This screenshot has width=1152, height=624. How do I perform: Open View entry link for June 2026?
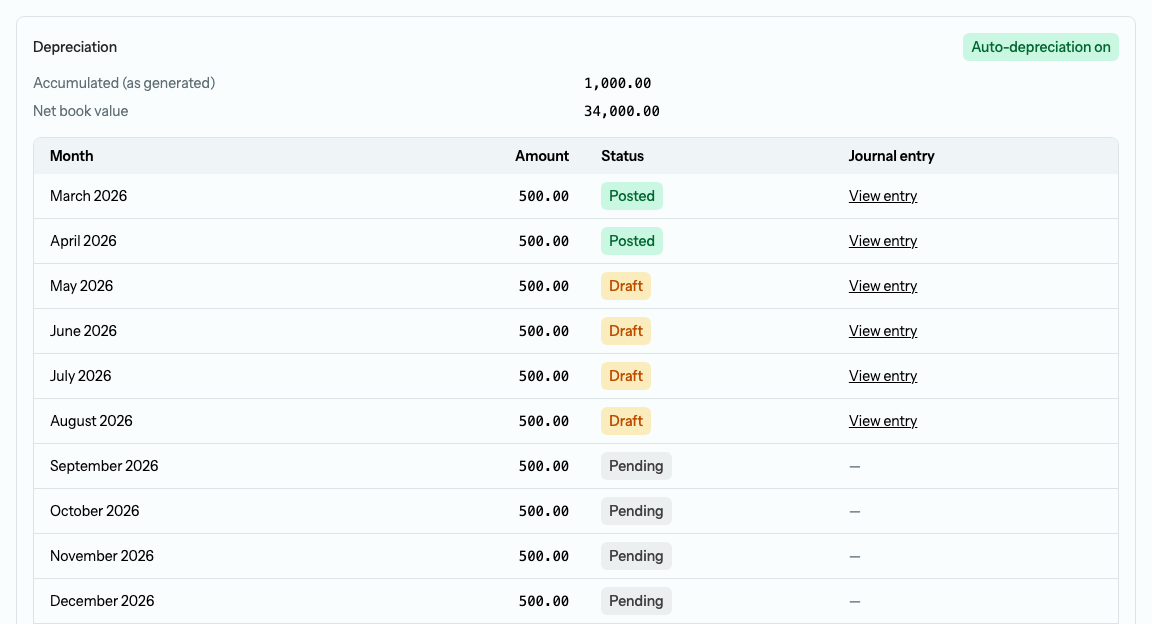pos(882,331)
